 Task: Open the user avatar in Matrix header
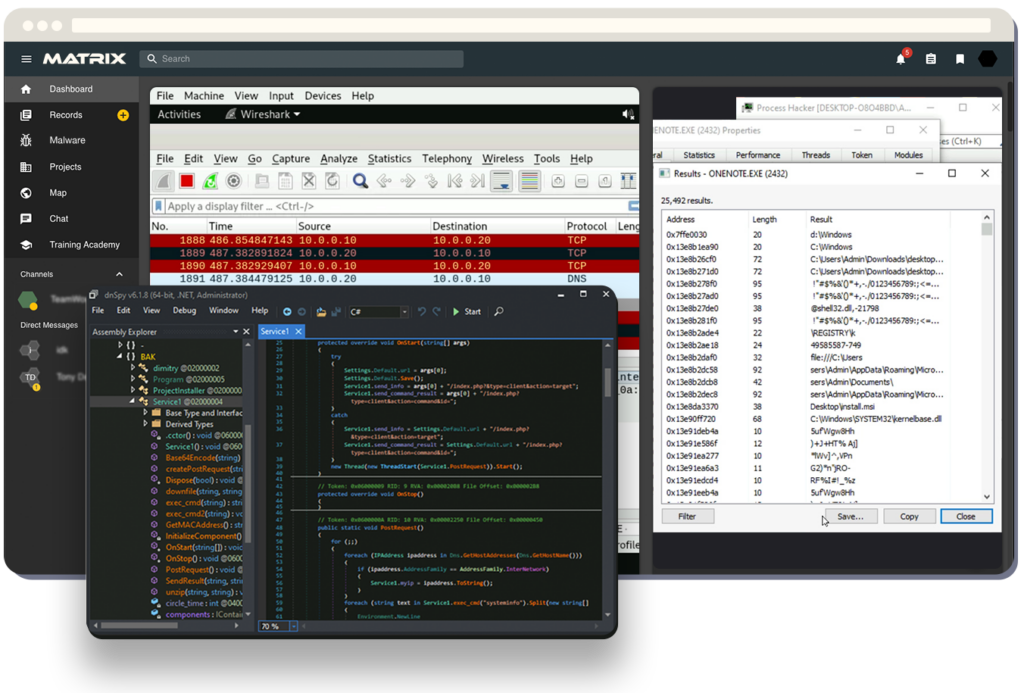click(x=987, y=59)
